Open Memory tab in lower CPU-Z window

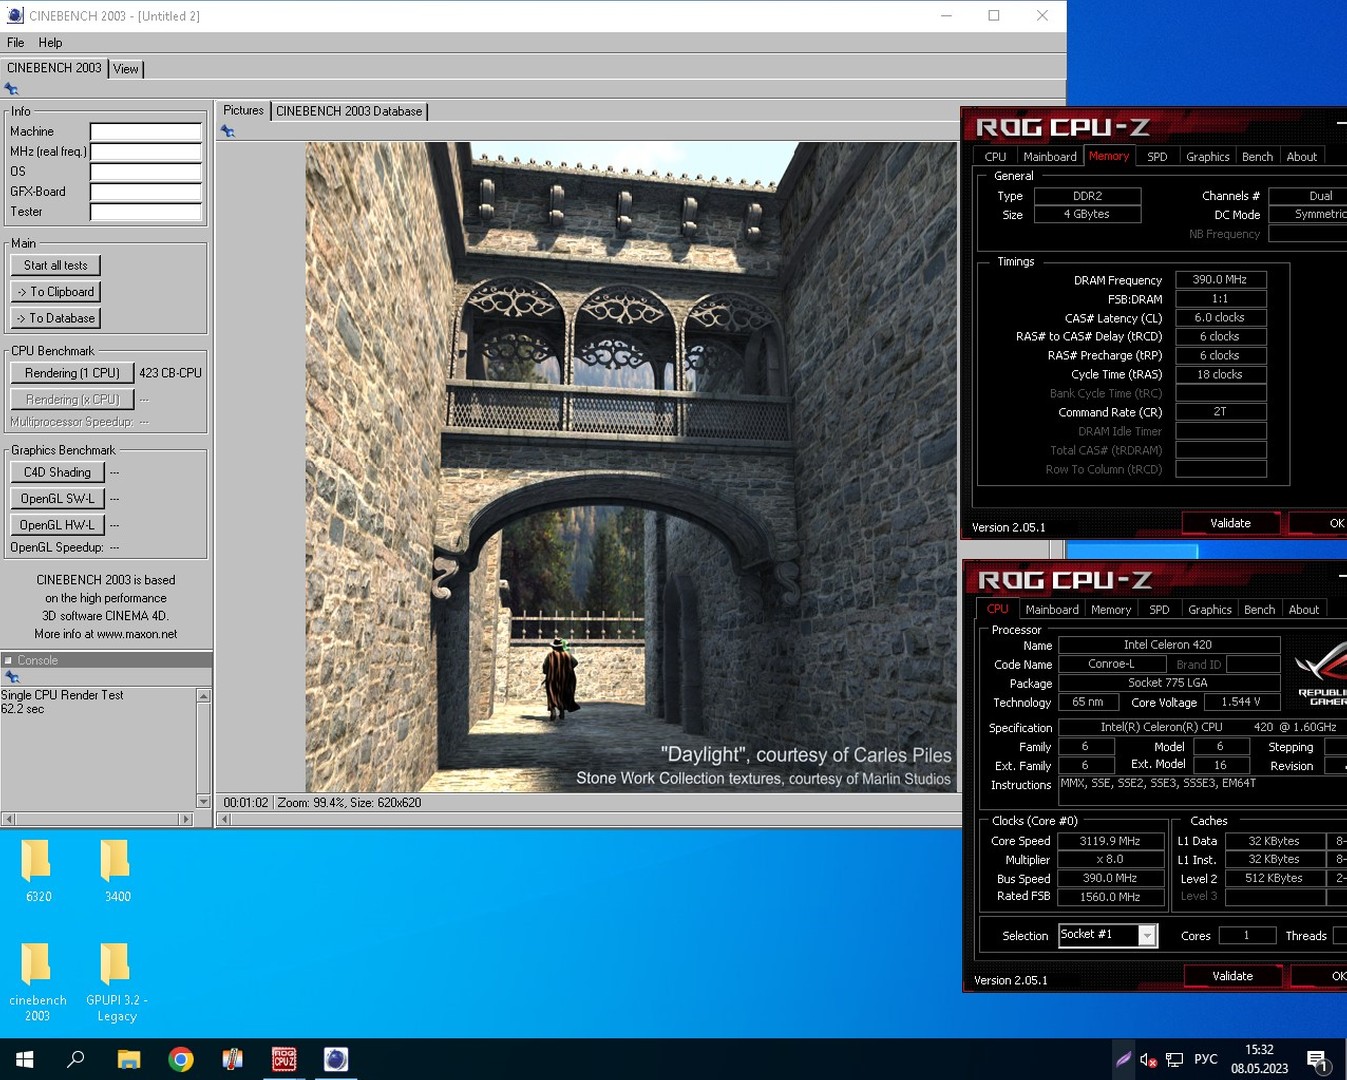[x=1111, y=610]
